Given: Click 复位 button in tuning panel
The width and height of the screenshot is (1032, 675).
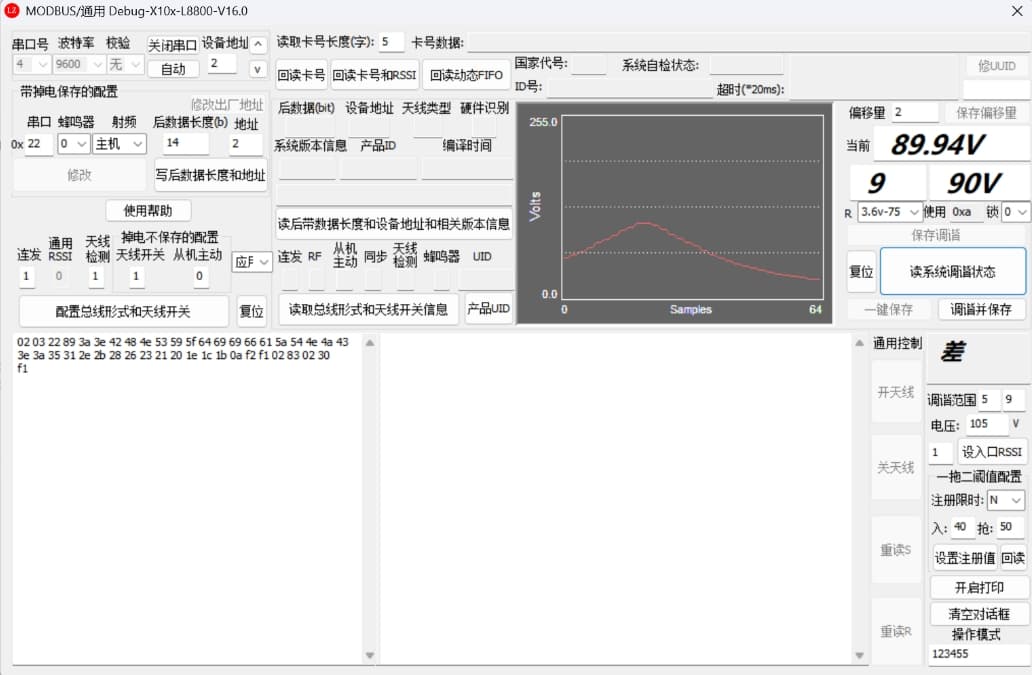Looking at the screenshot, I should (x=861, y=272).
